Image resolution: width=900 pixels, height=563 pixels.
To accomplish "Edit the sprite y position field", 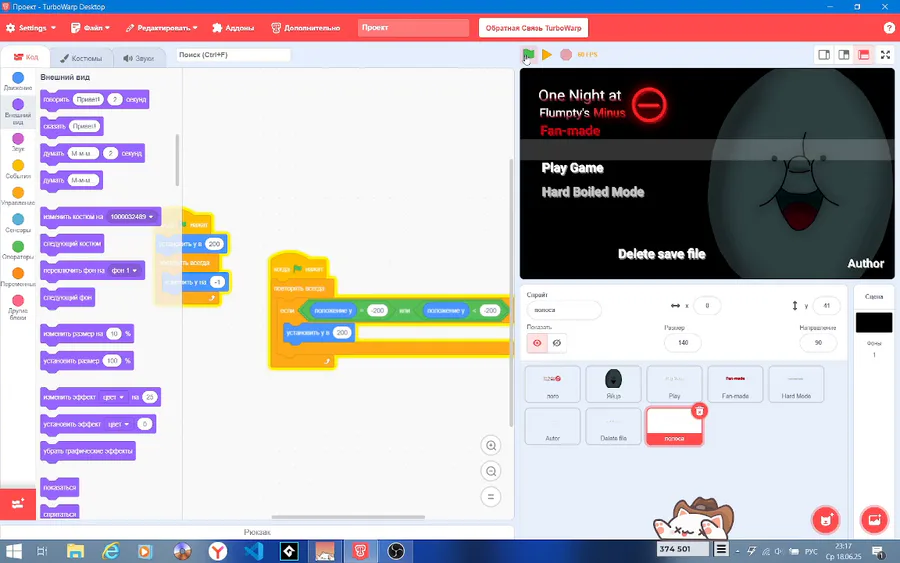I will 827,306.
